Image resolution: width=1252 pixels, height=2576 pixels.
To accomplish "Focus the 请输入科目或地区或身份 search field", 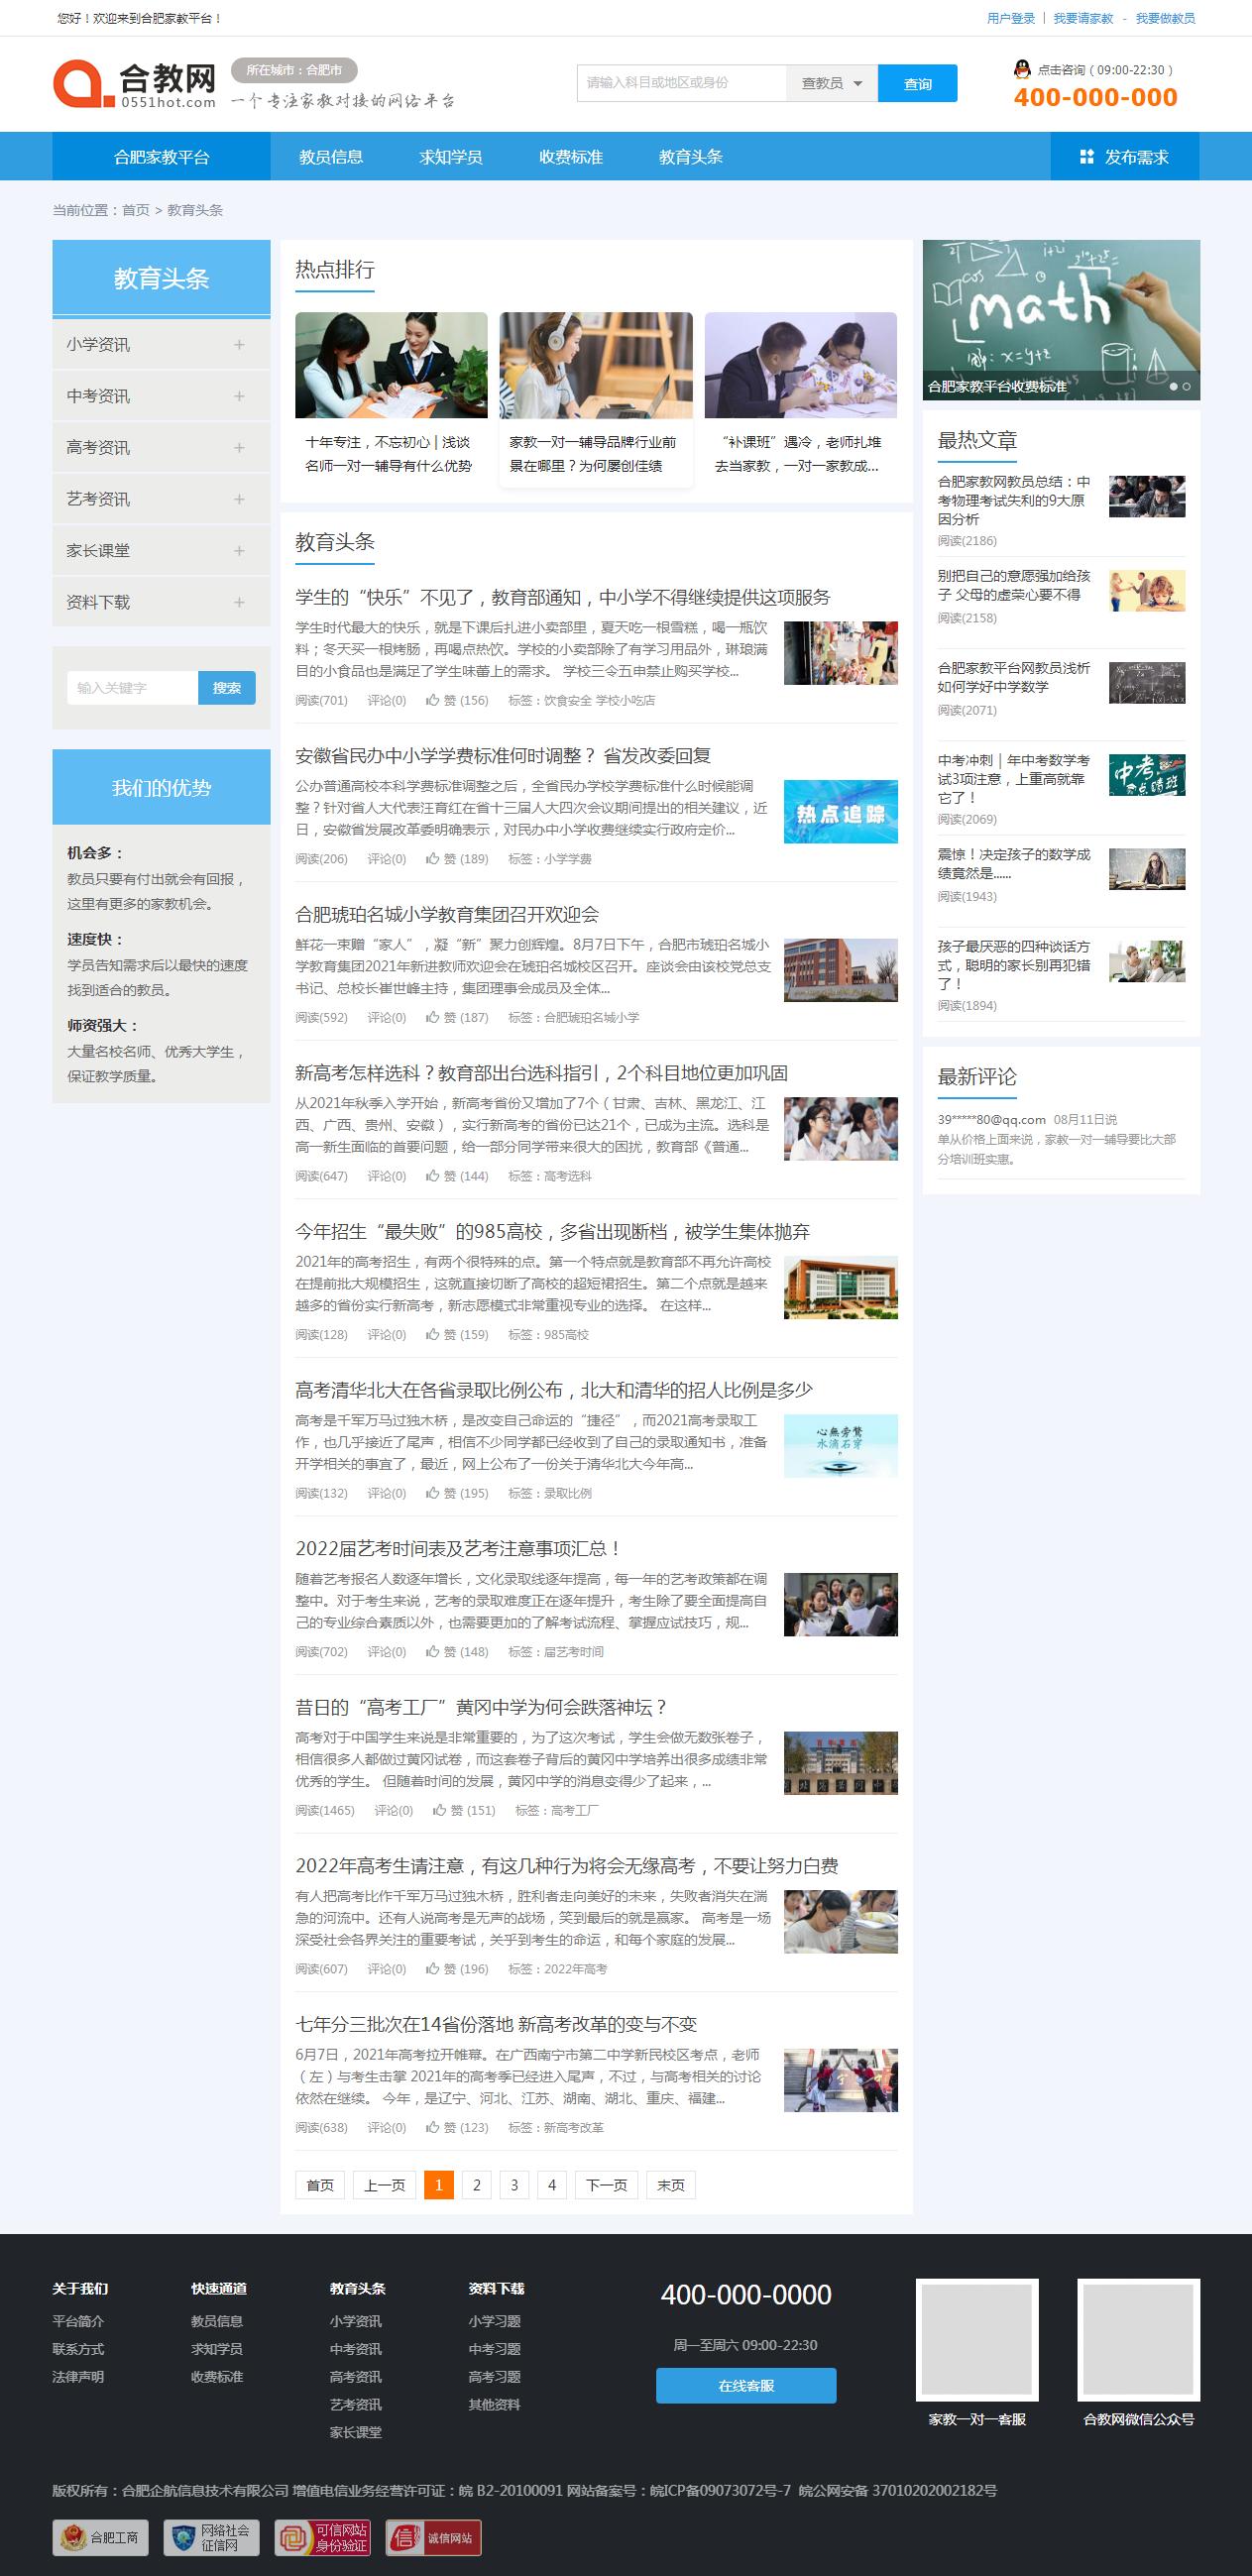I will 682,83.
